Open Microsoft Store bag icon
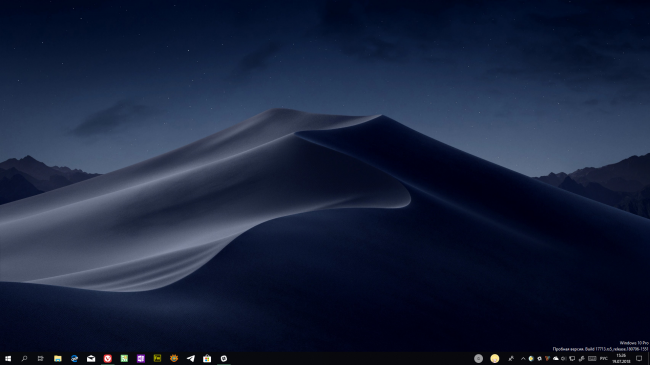 [207, 358]
